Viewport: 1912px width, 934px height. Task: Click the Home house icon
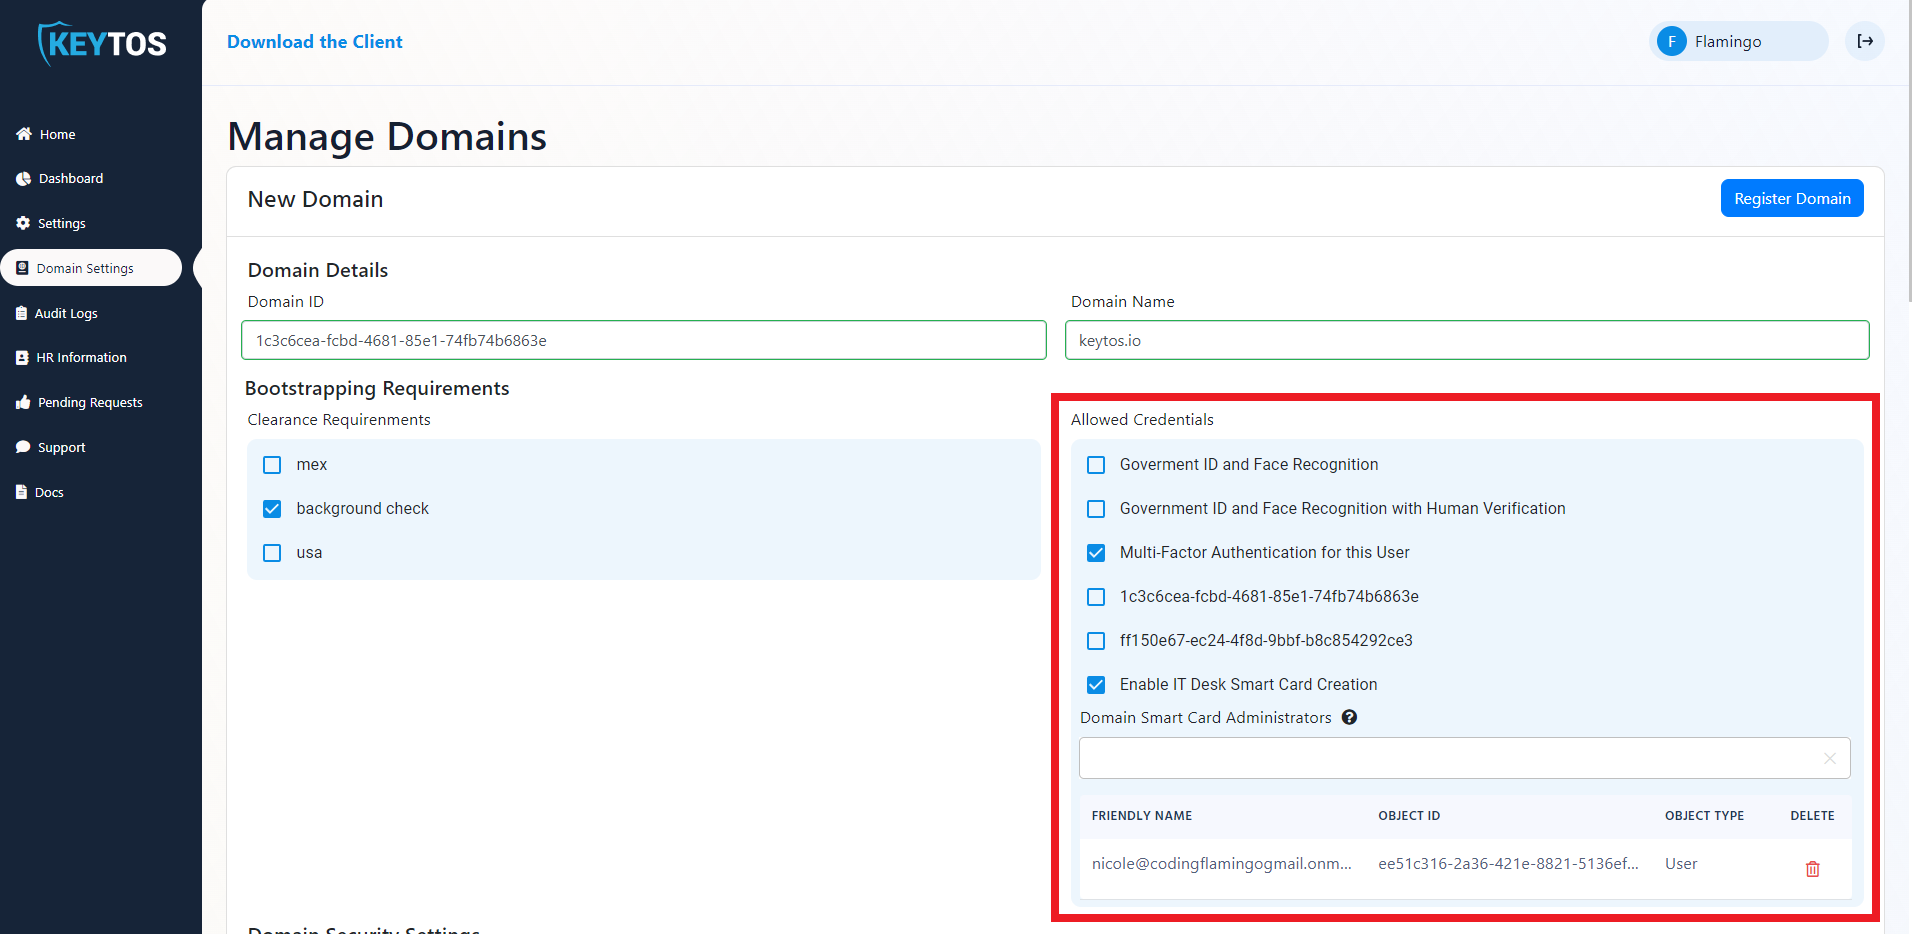tap(24, 134)
